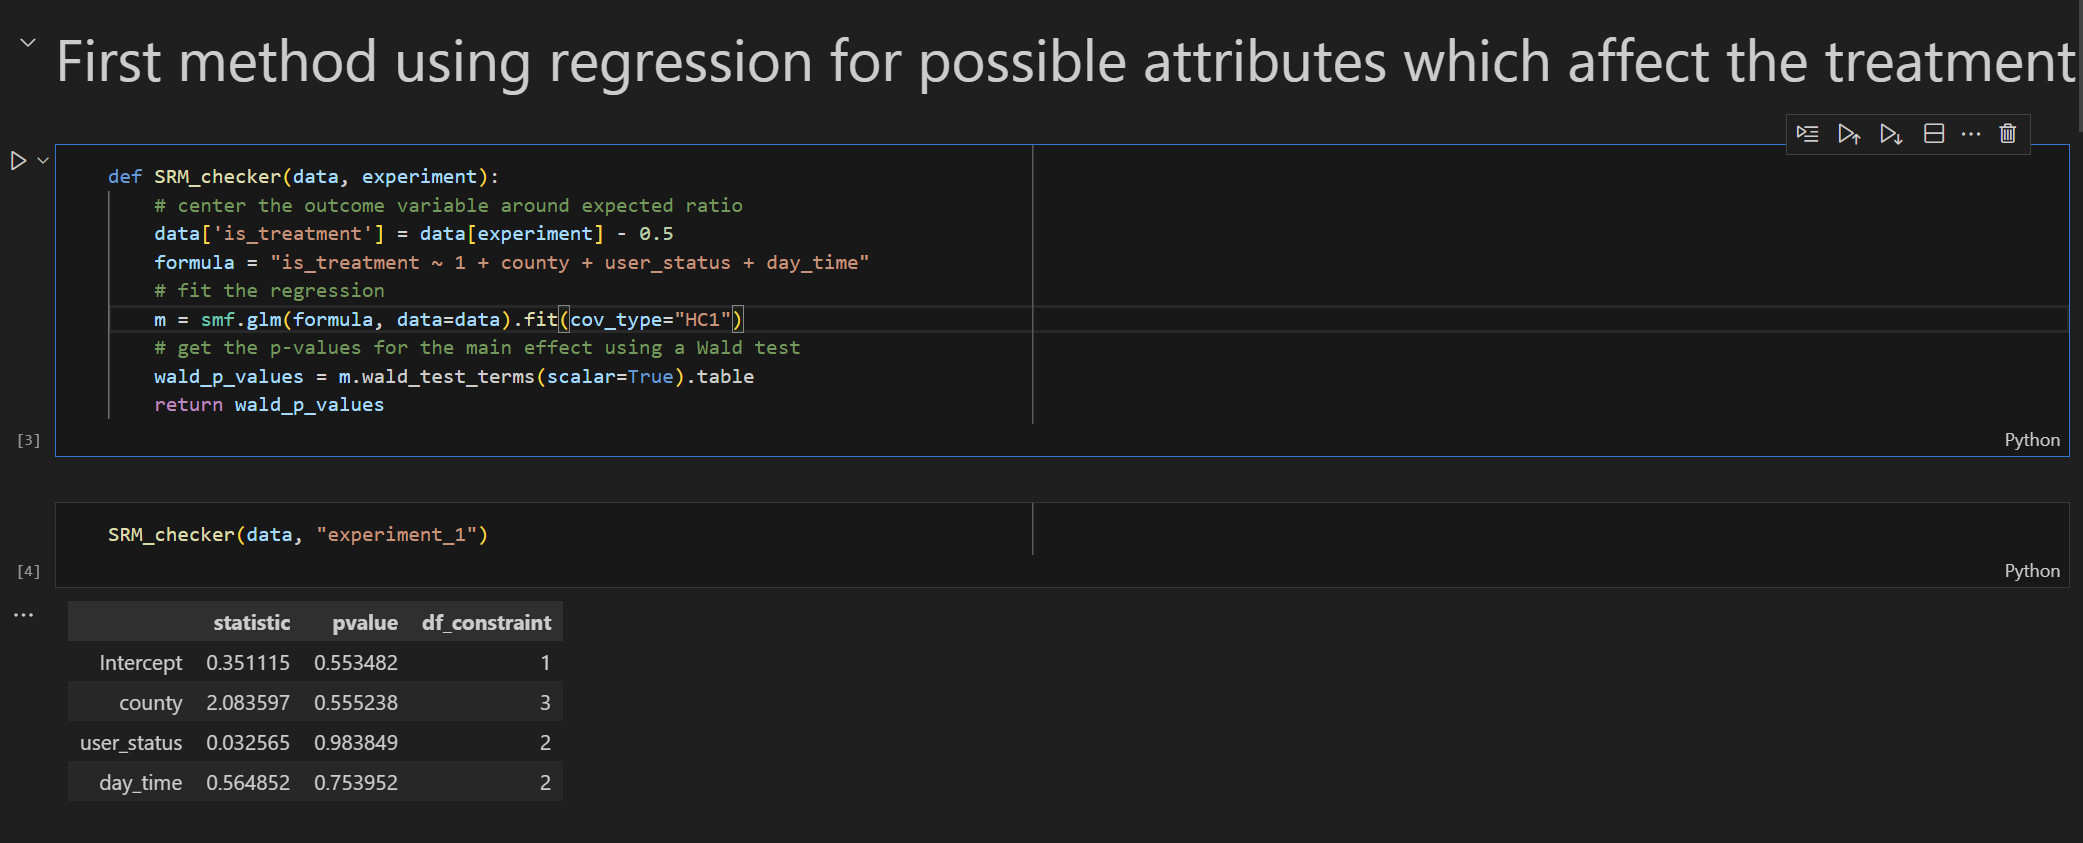Execute this cell and all below
The height and width of the screenshot is (843, 2083).
coord(1891,134)
